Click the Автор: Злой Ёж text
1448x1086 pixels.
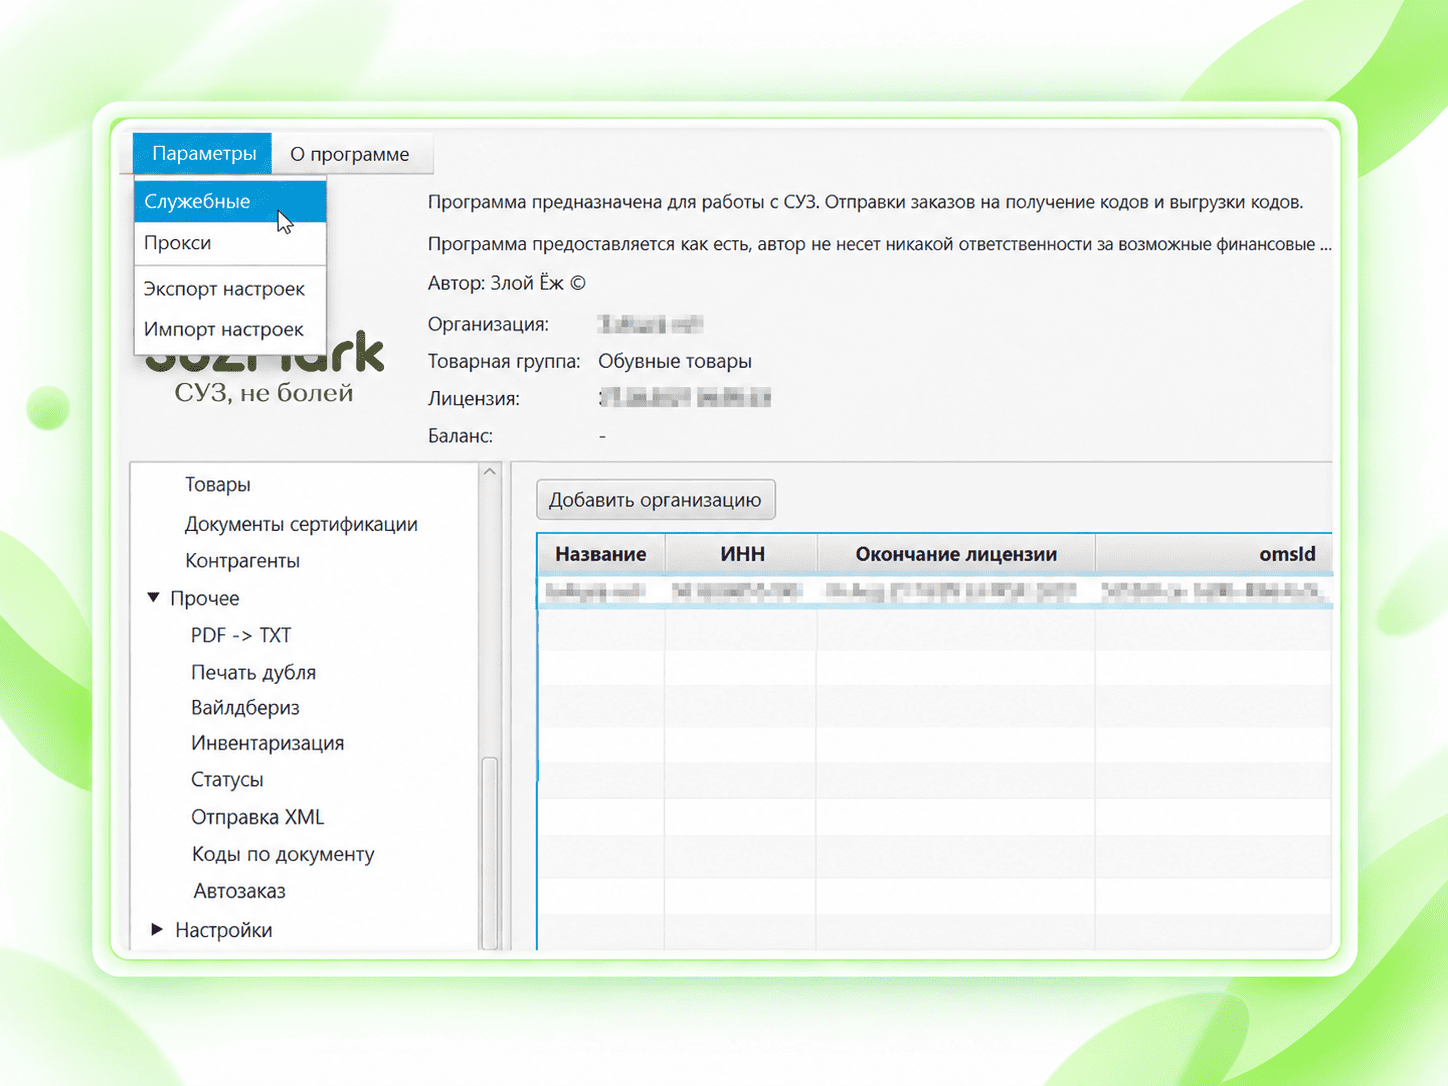(x=507, y=283)
